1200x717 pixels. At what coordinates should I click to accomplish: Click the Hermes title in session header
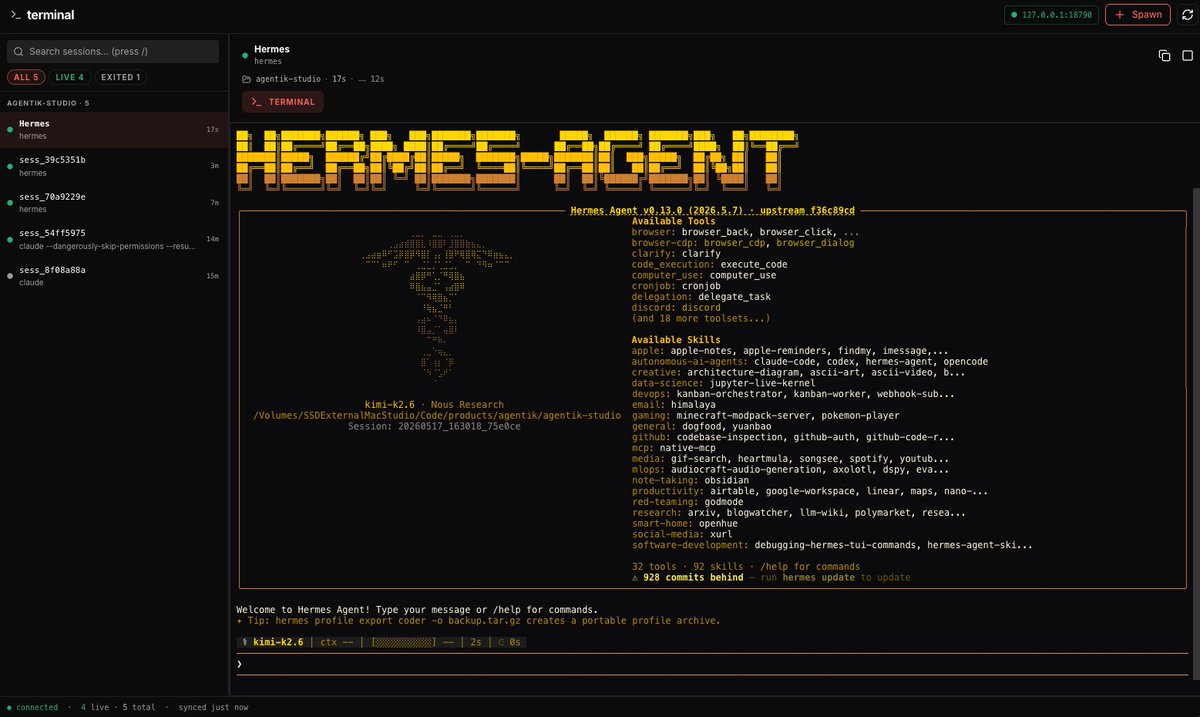click(272, 48)
